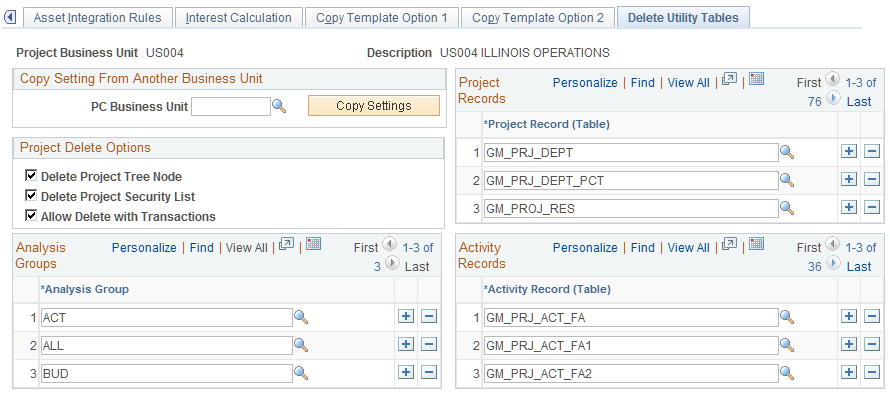This screenshot has height=396, width=890.
Task: Download Analysis Groups to spreadsheet
Action: coord(314,245)
